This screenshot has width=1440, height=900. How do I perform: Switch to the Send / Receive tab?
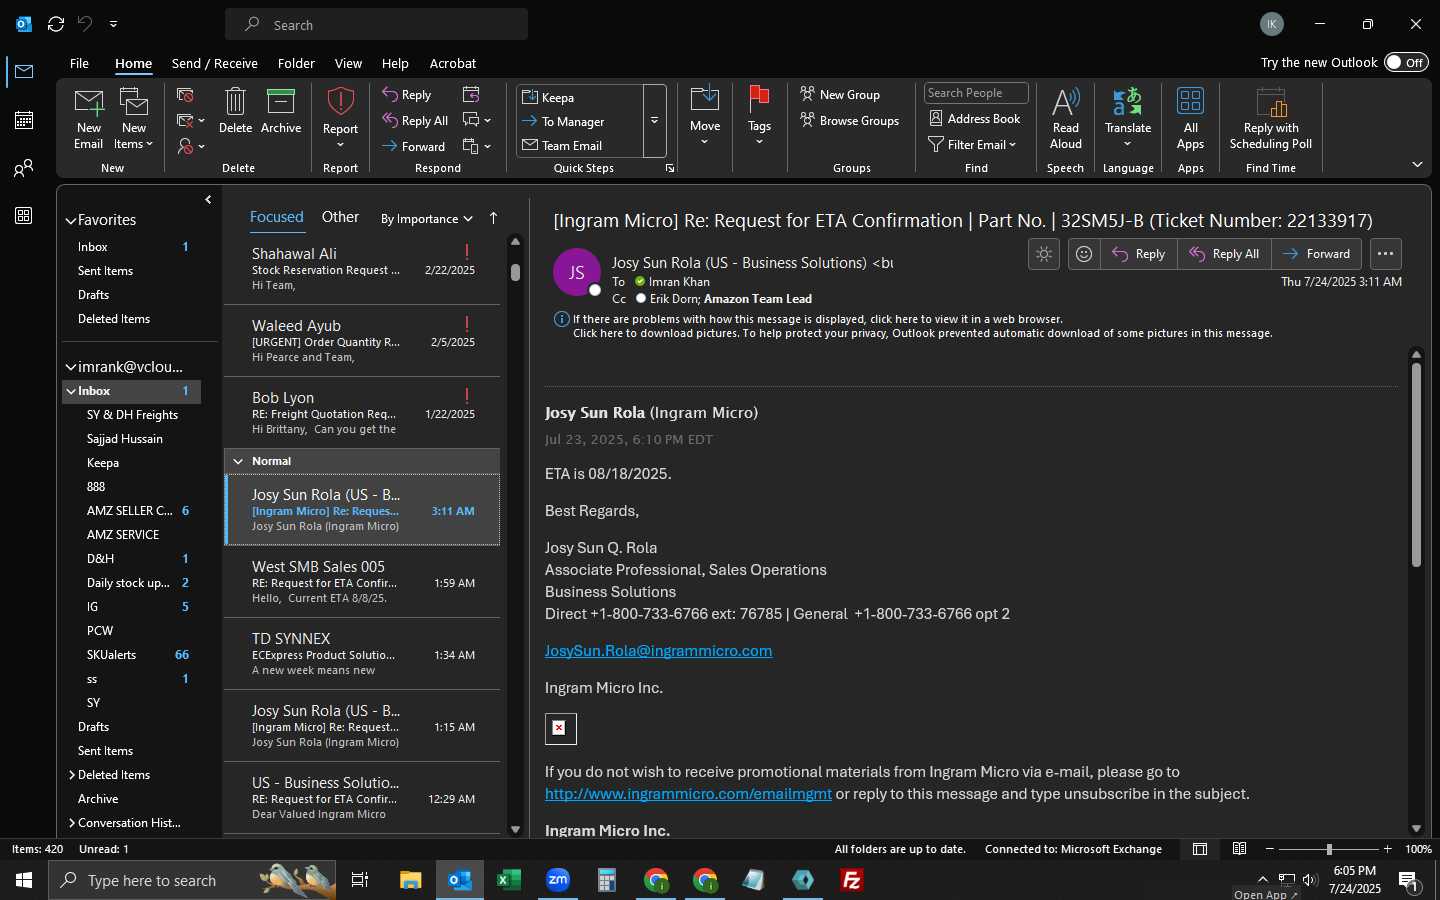point(215,63)
